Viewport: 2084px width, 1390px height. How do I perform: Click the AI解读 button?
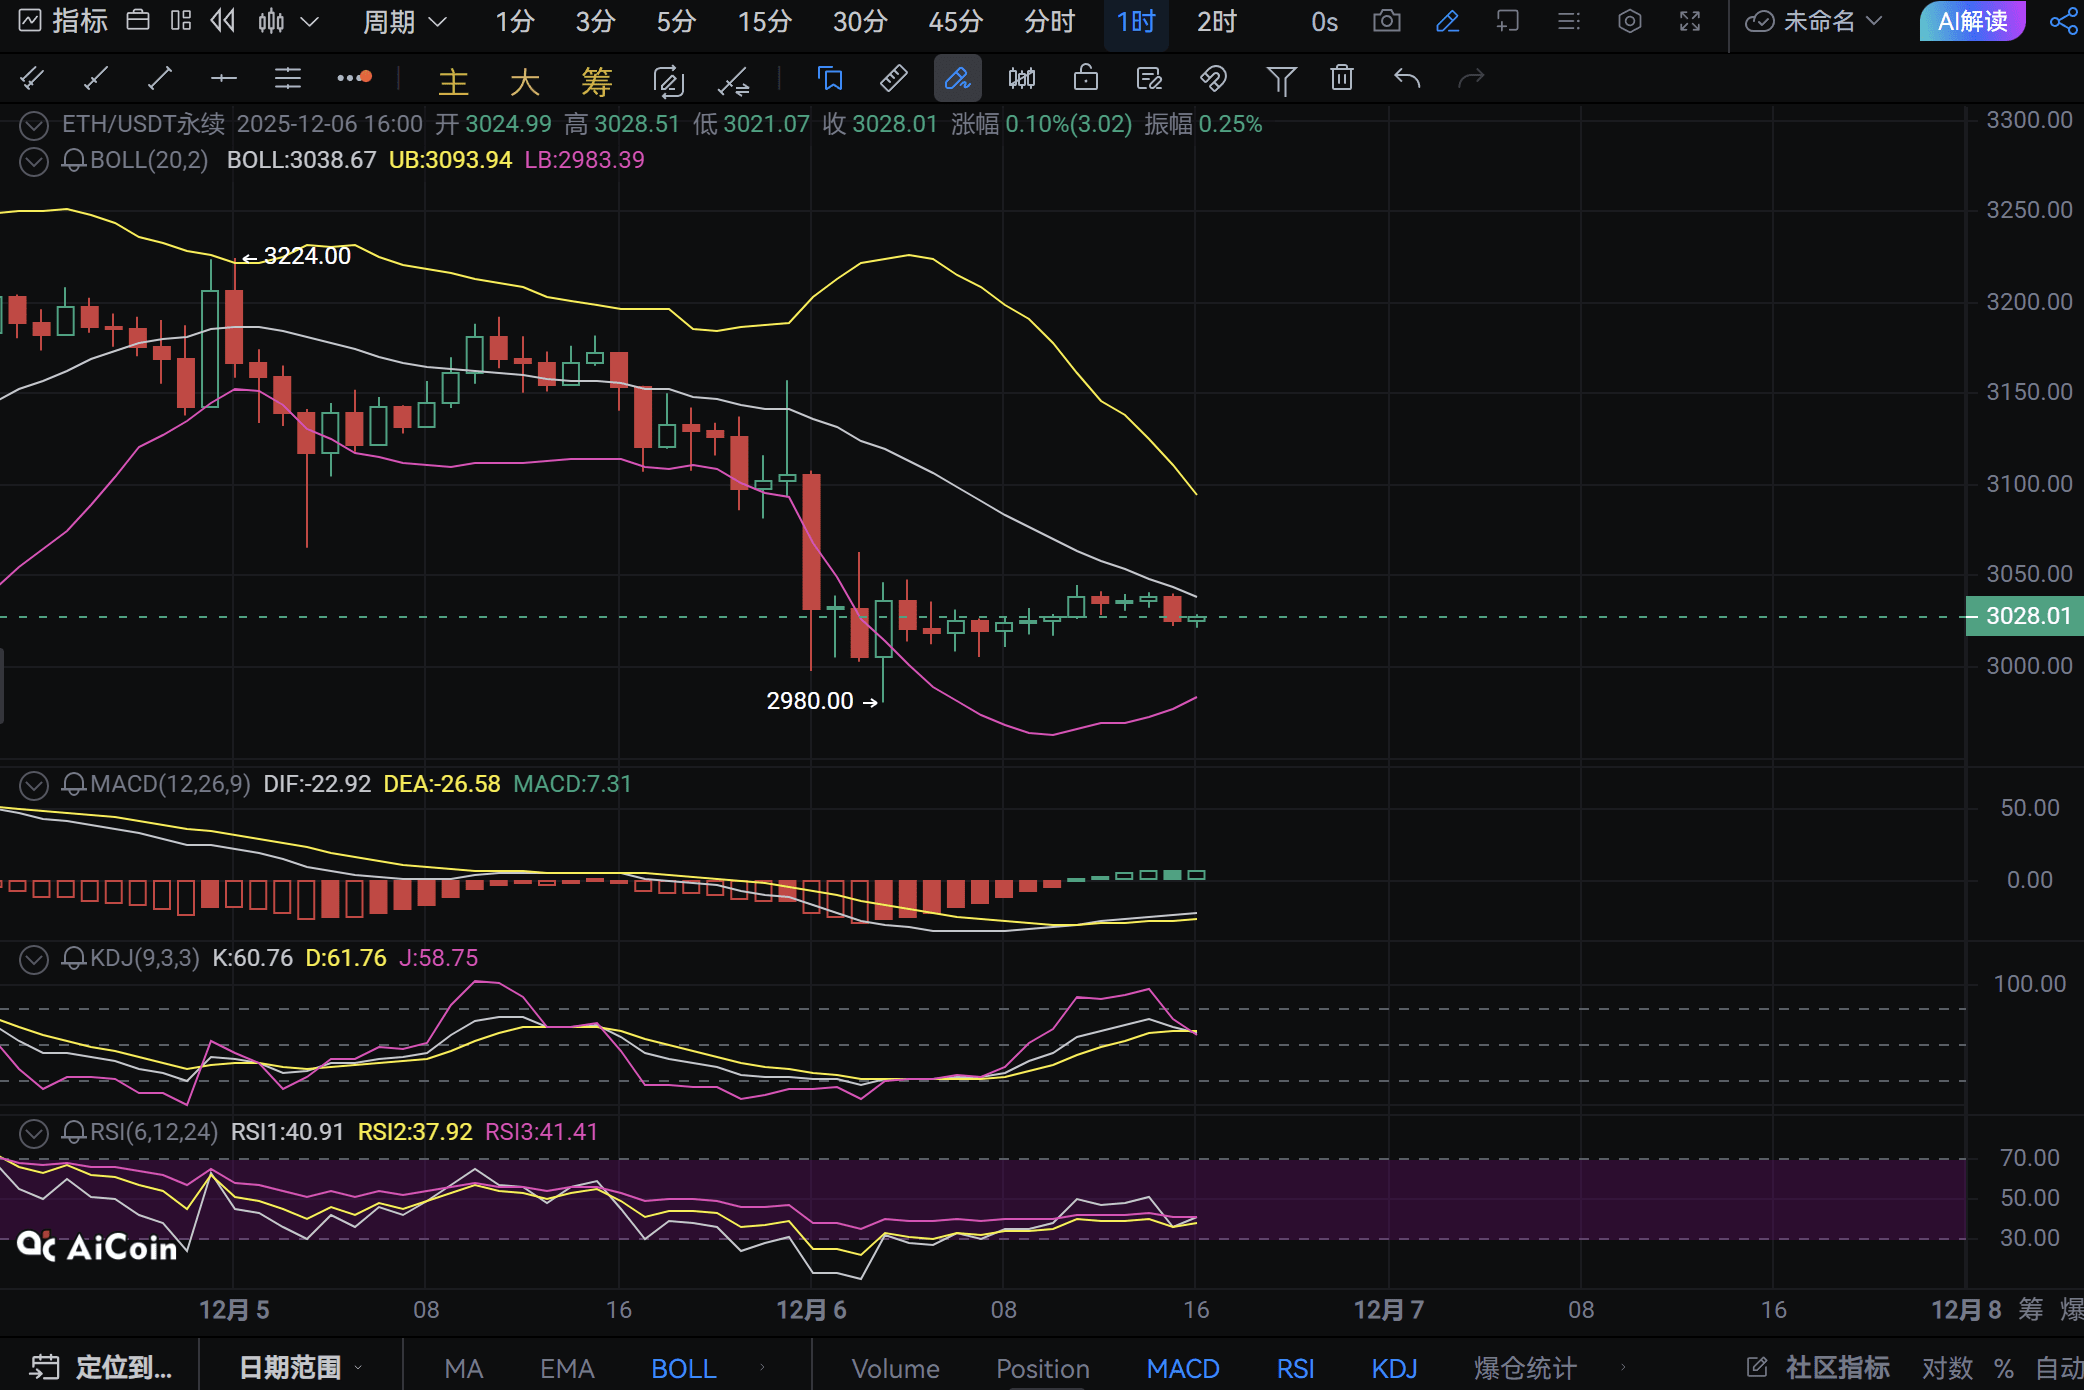1971,21
